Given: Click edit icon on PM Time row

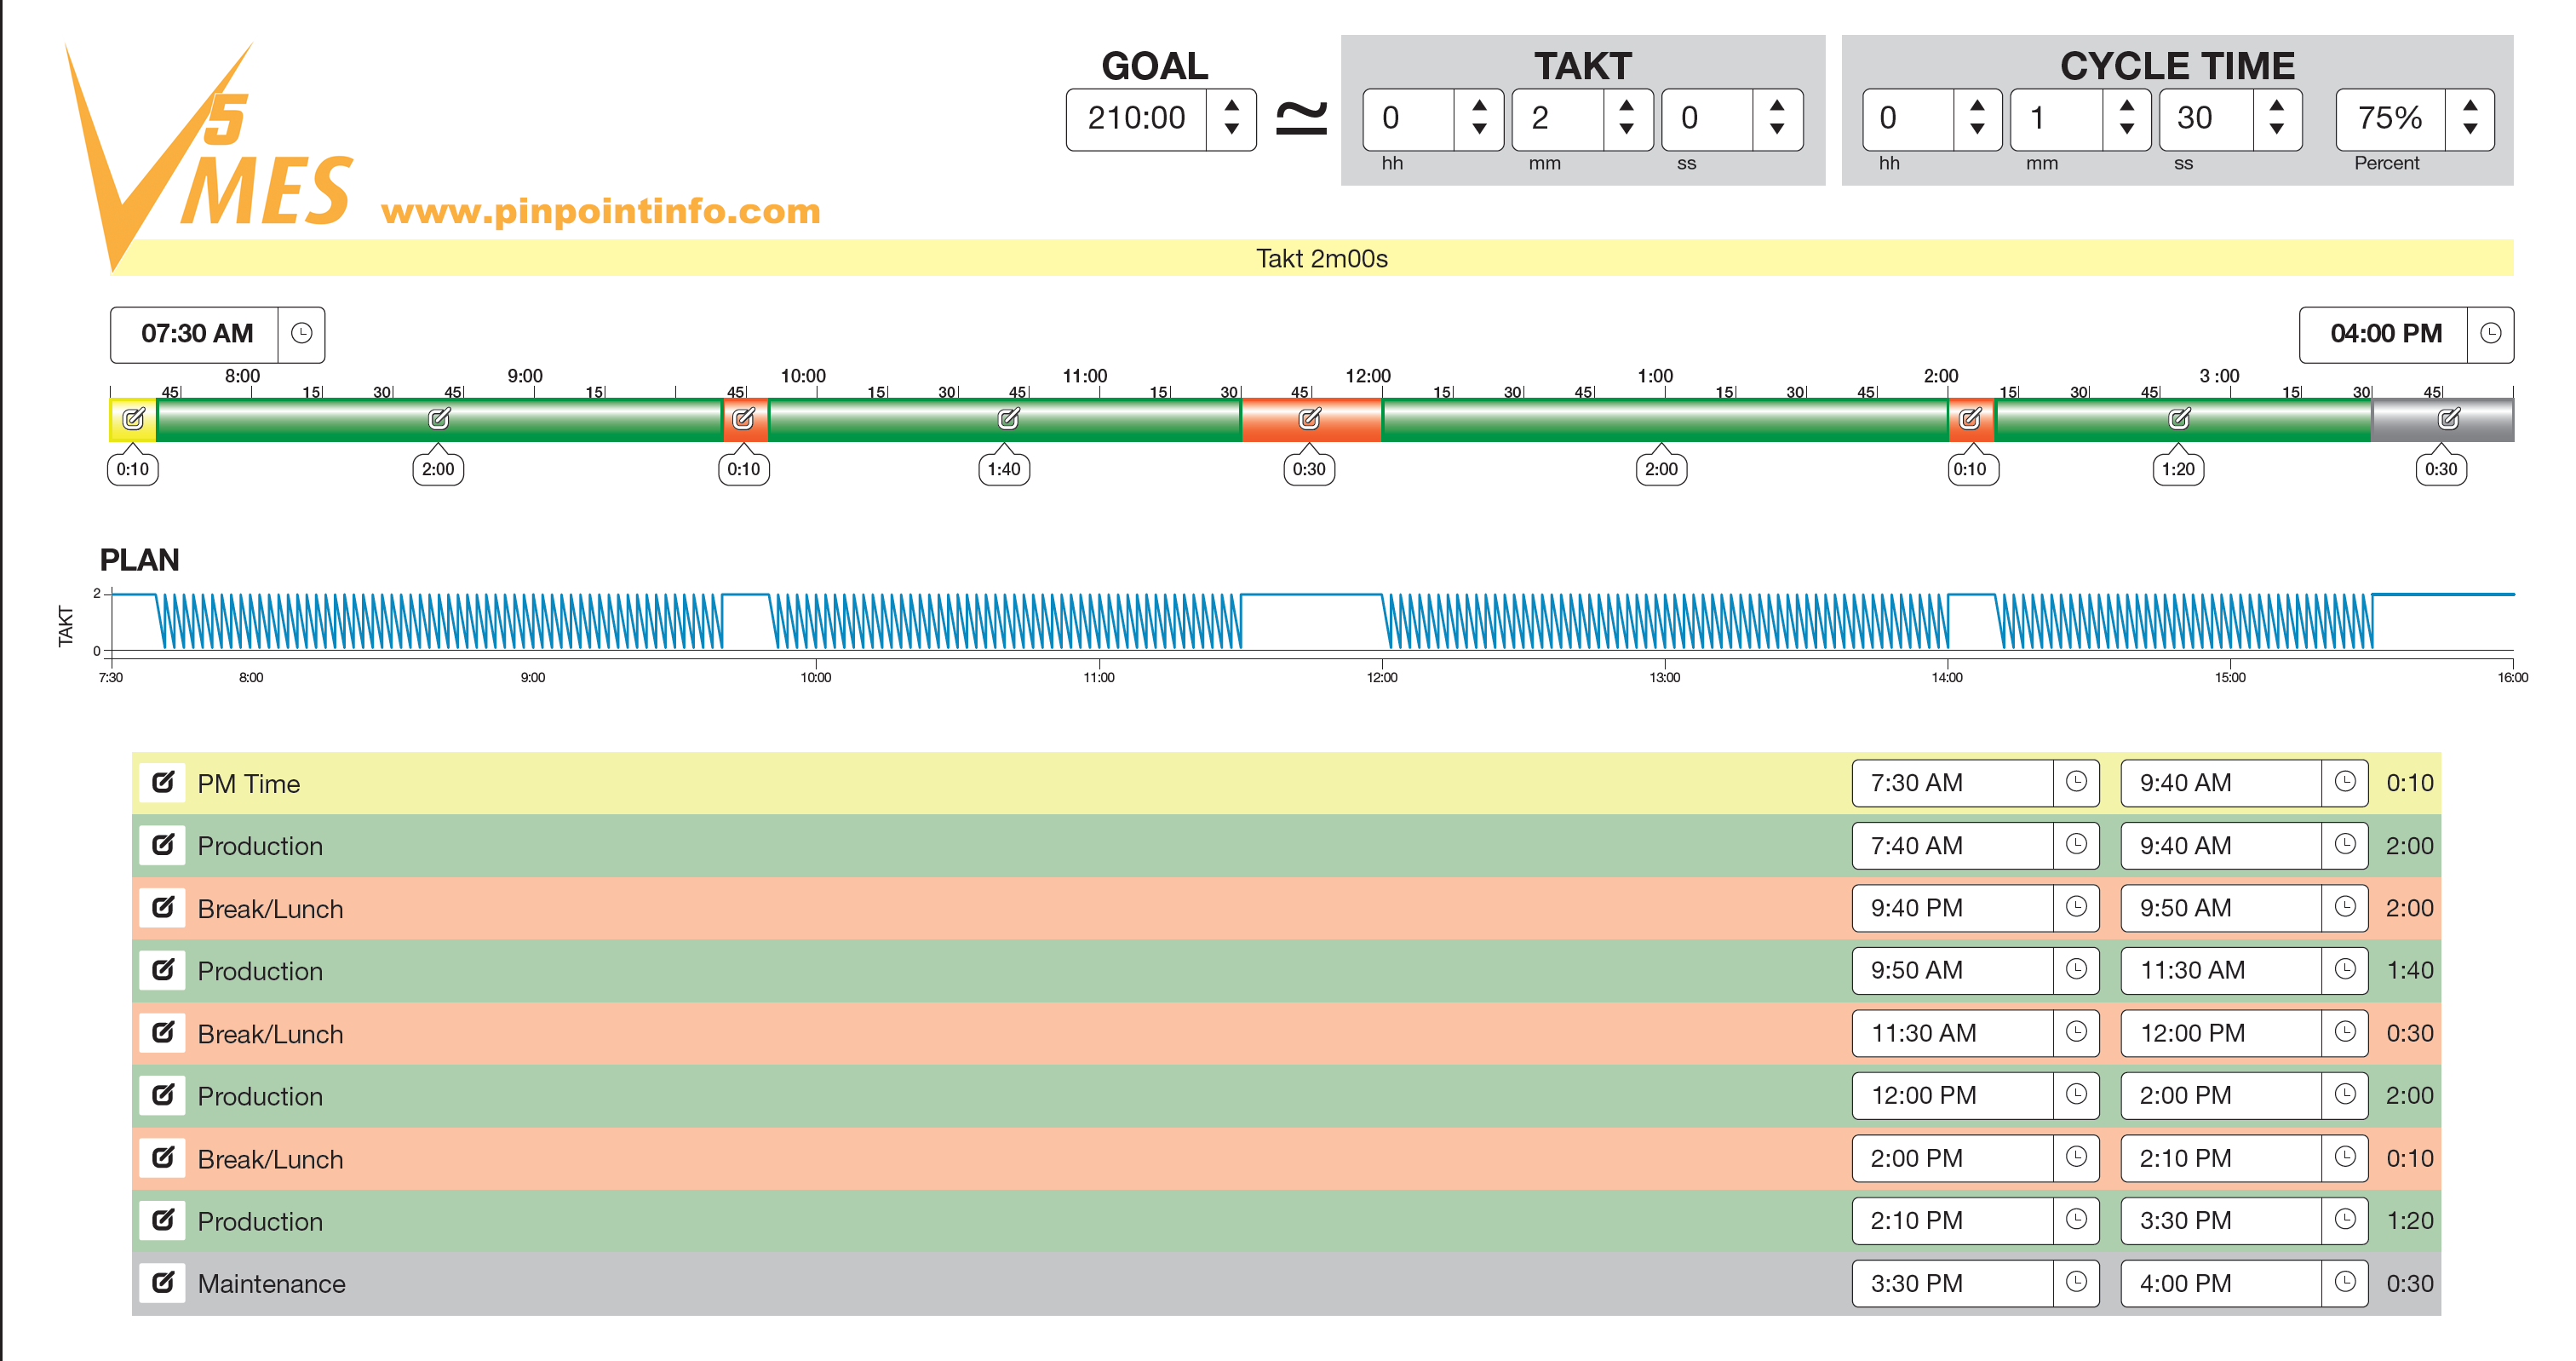Looking at the screenshot, I should (x=163, y=782).
